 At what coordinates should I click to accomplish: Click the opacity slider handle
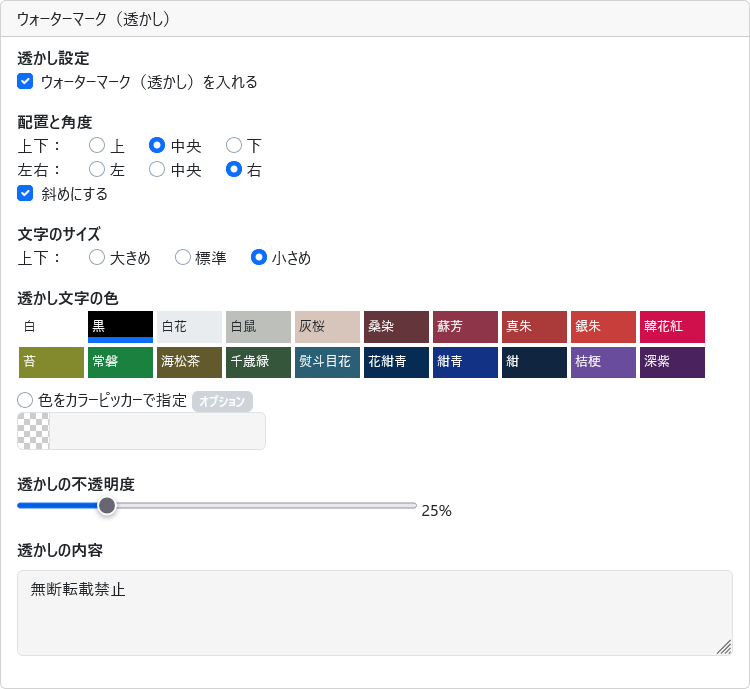(107, 506)
